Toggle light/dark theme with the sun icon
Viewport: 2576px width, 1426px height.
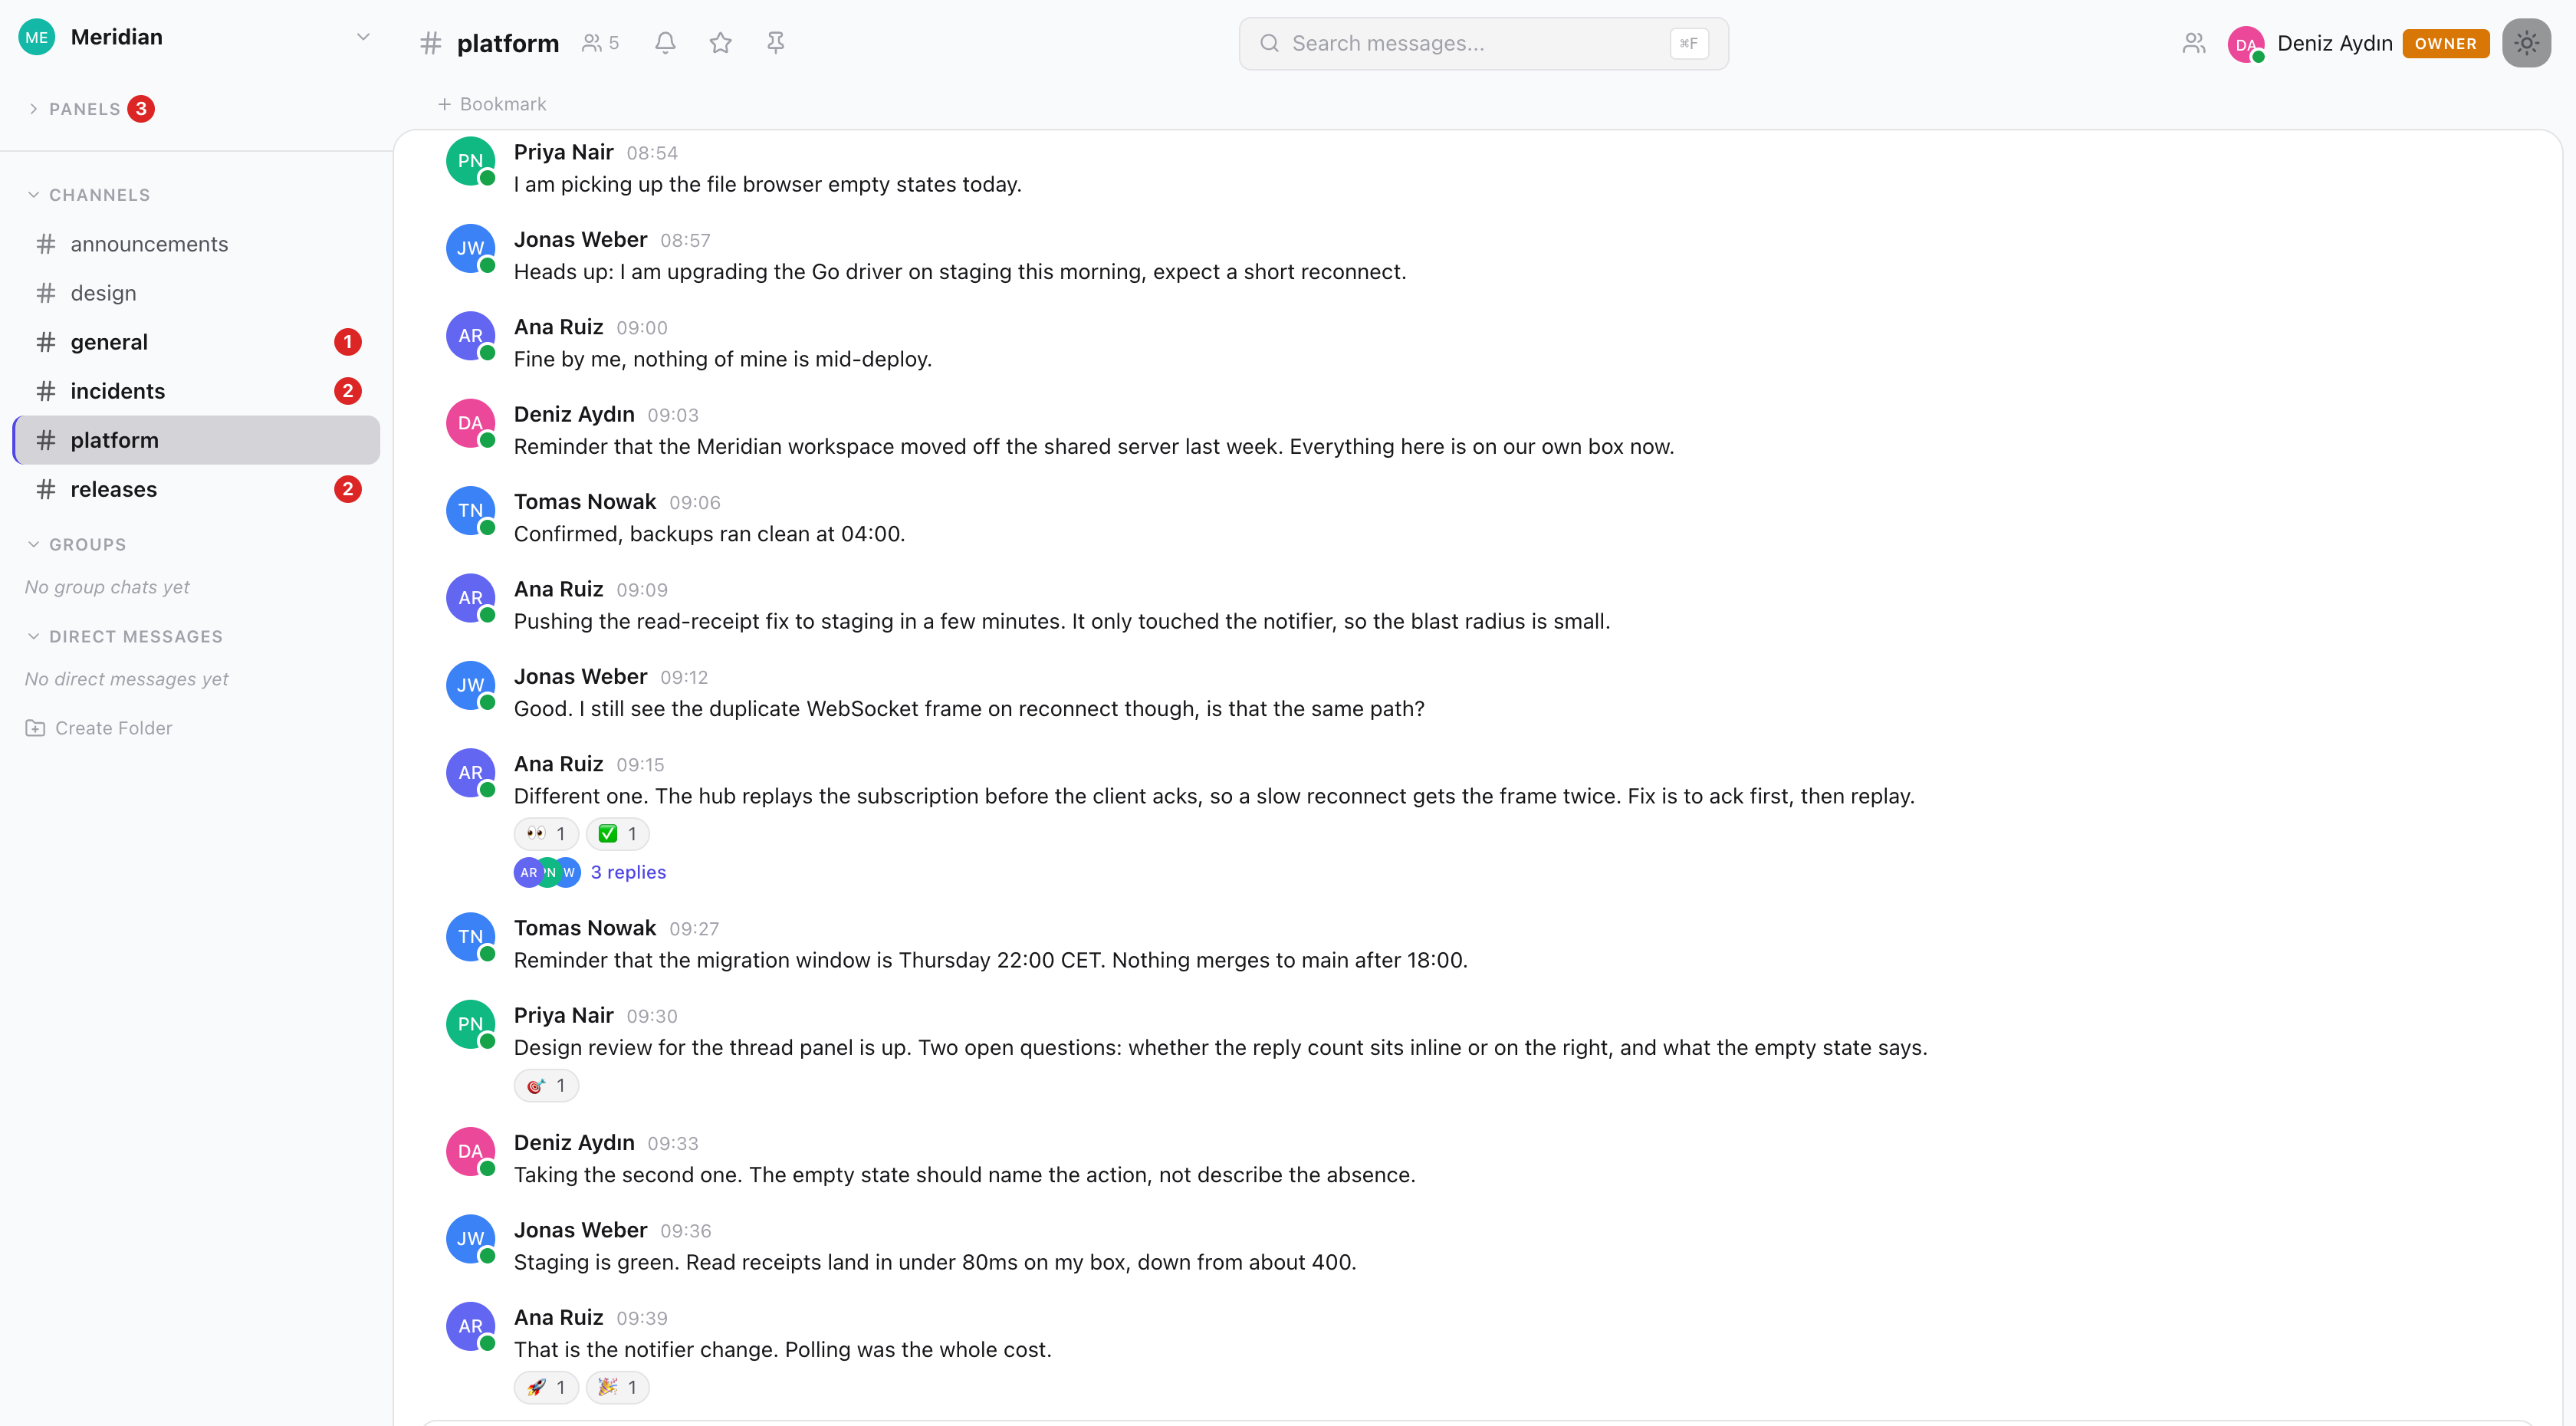2526,43
